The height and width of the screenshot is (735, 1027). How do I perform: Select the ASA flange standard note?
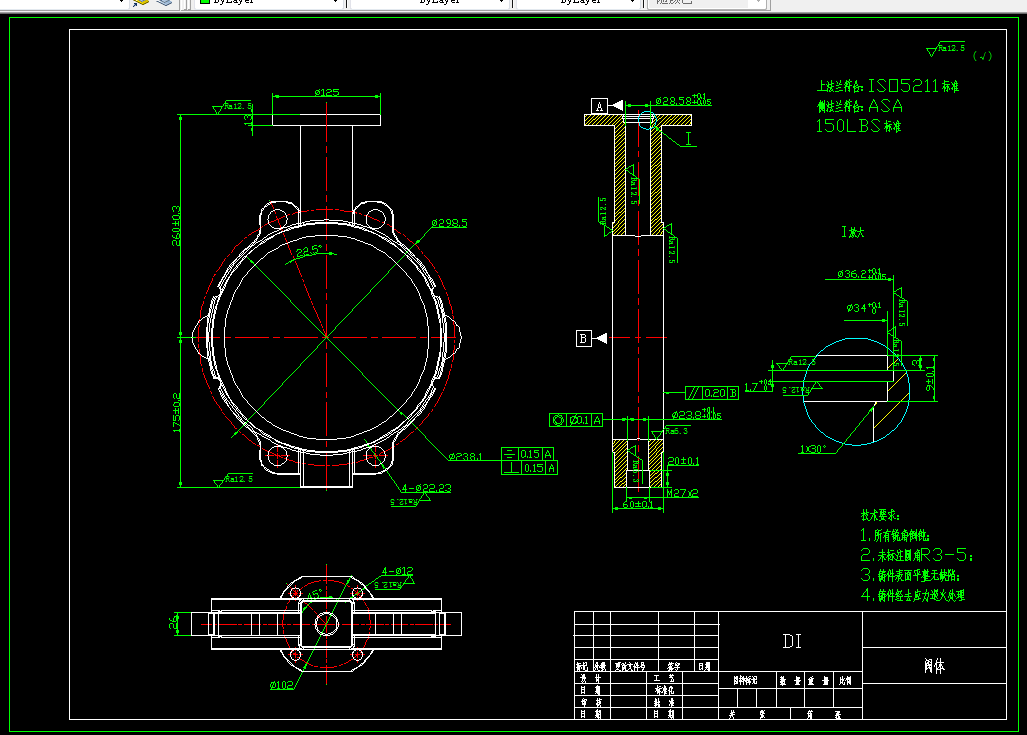tap(859, 106)
